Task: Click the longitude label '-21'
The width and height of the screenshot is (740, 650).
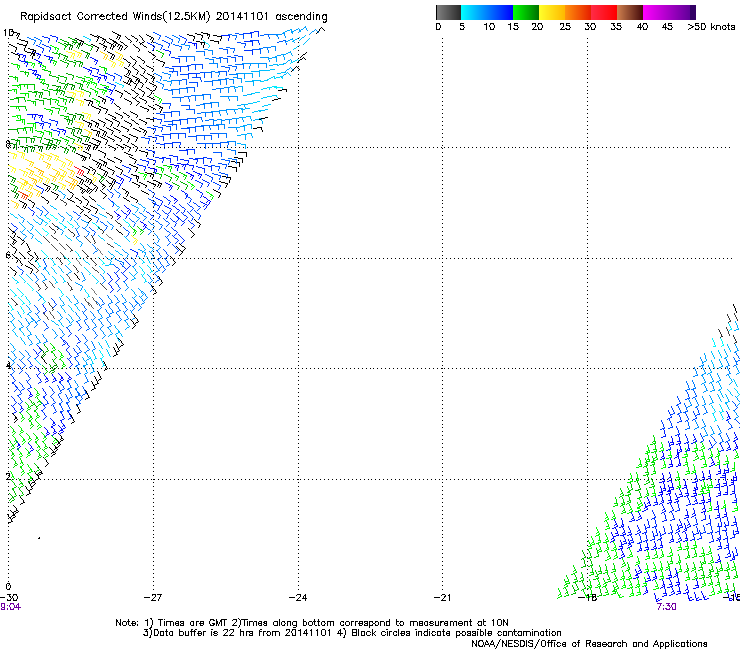Action: pyautogui.click(x=442, y=598)
